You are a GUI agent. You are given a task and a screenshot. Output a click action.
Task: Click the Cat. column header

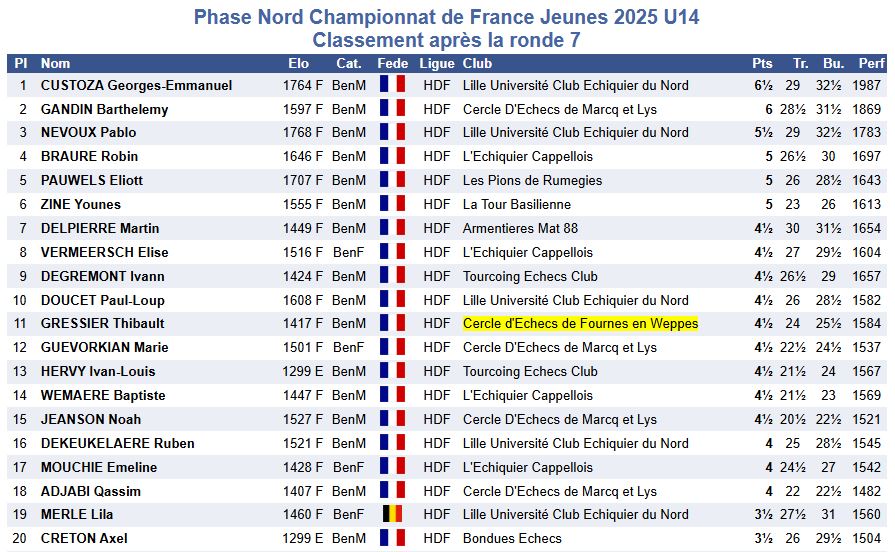pos(348,63)
